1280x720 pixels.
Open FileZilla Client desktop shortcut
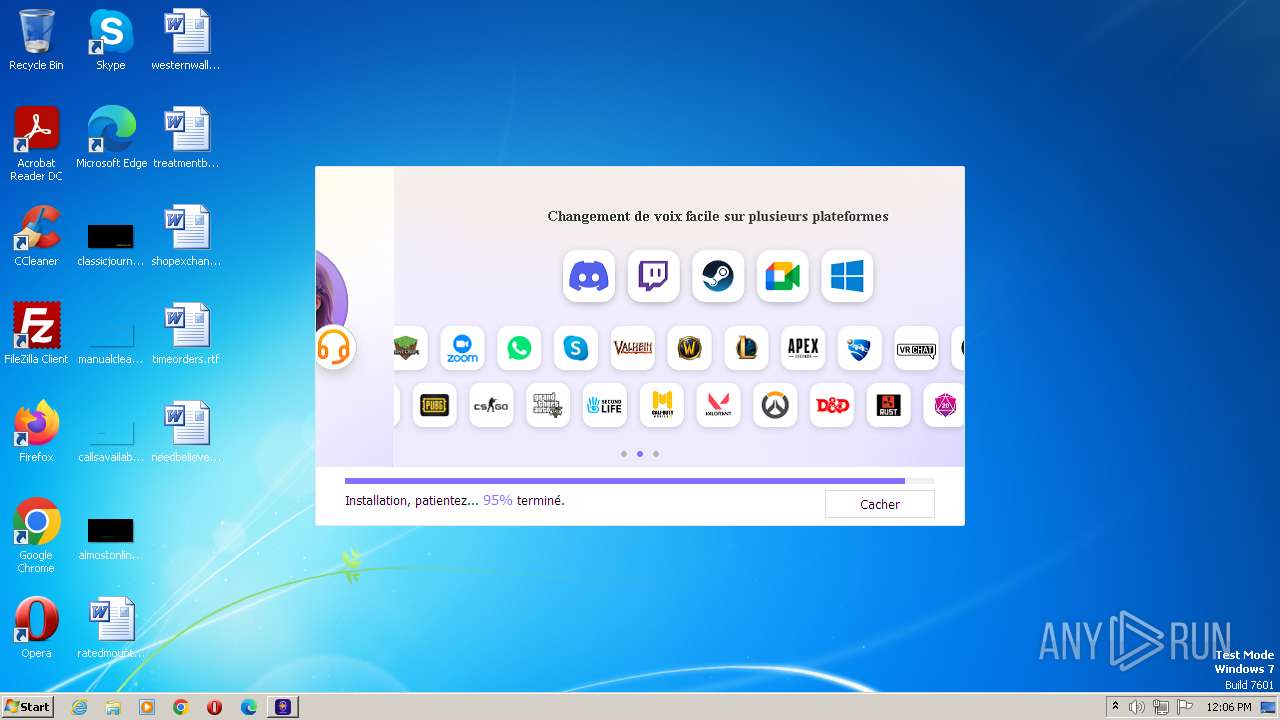point(36,334)
